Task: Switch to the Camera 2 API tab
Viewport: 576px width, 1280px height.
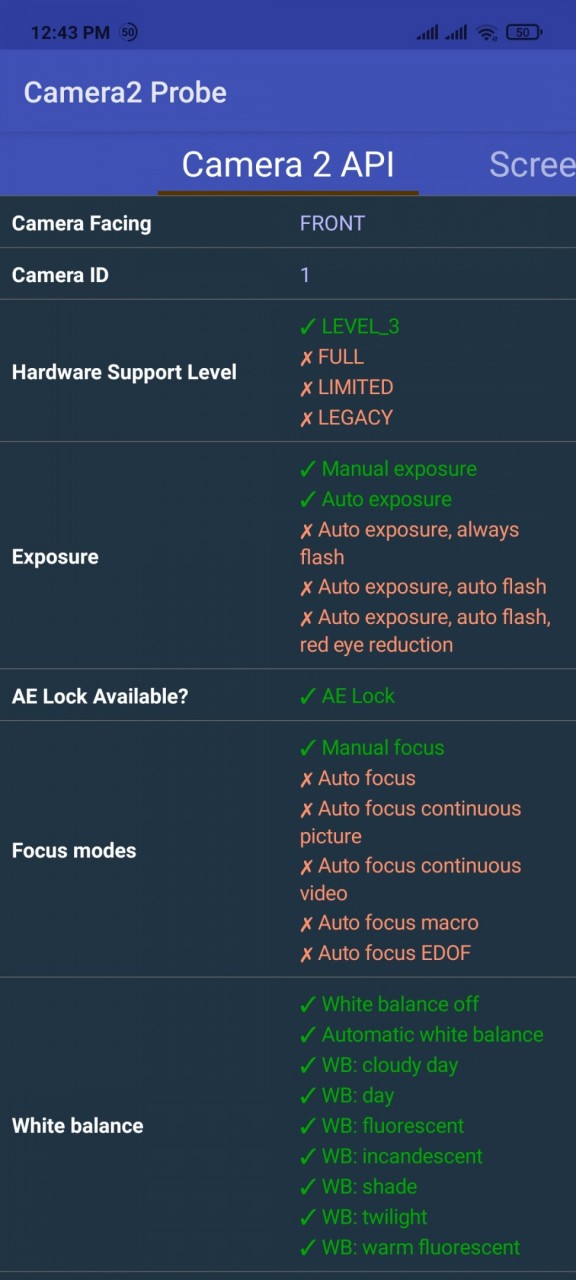Action: click(x=288, y=164)
